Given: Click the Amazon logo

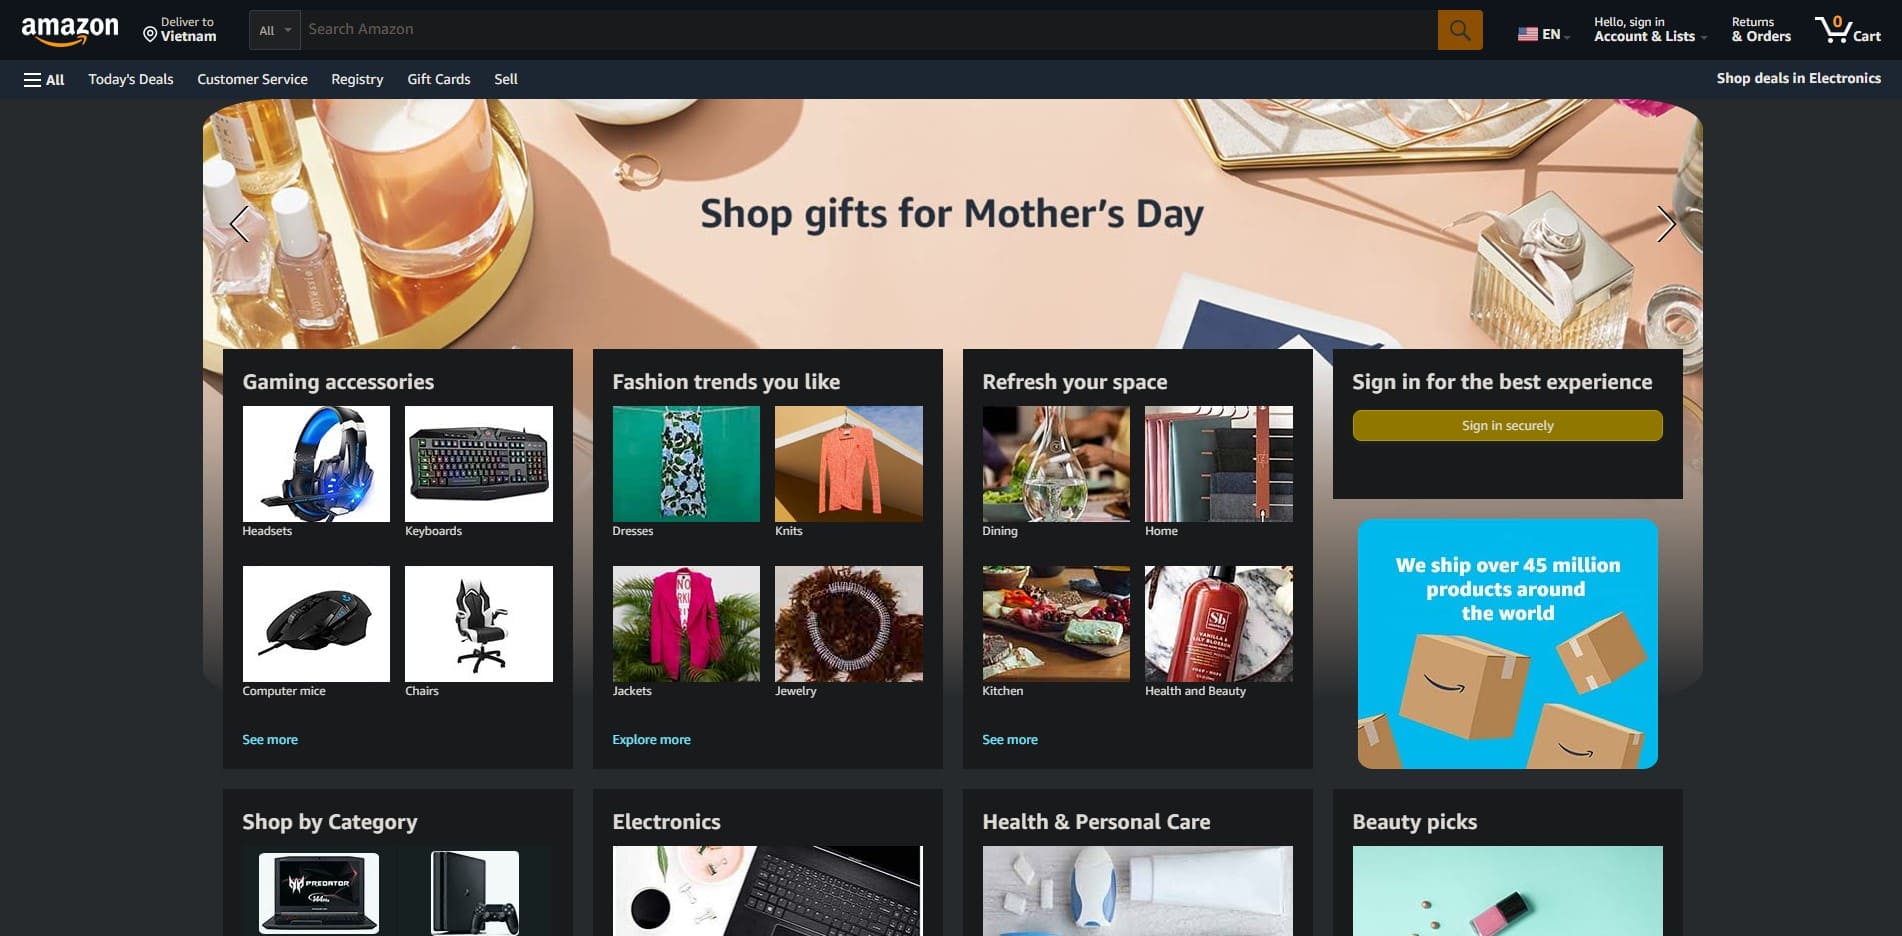Looking at the screenshot, I should pos(70,31).
